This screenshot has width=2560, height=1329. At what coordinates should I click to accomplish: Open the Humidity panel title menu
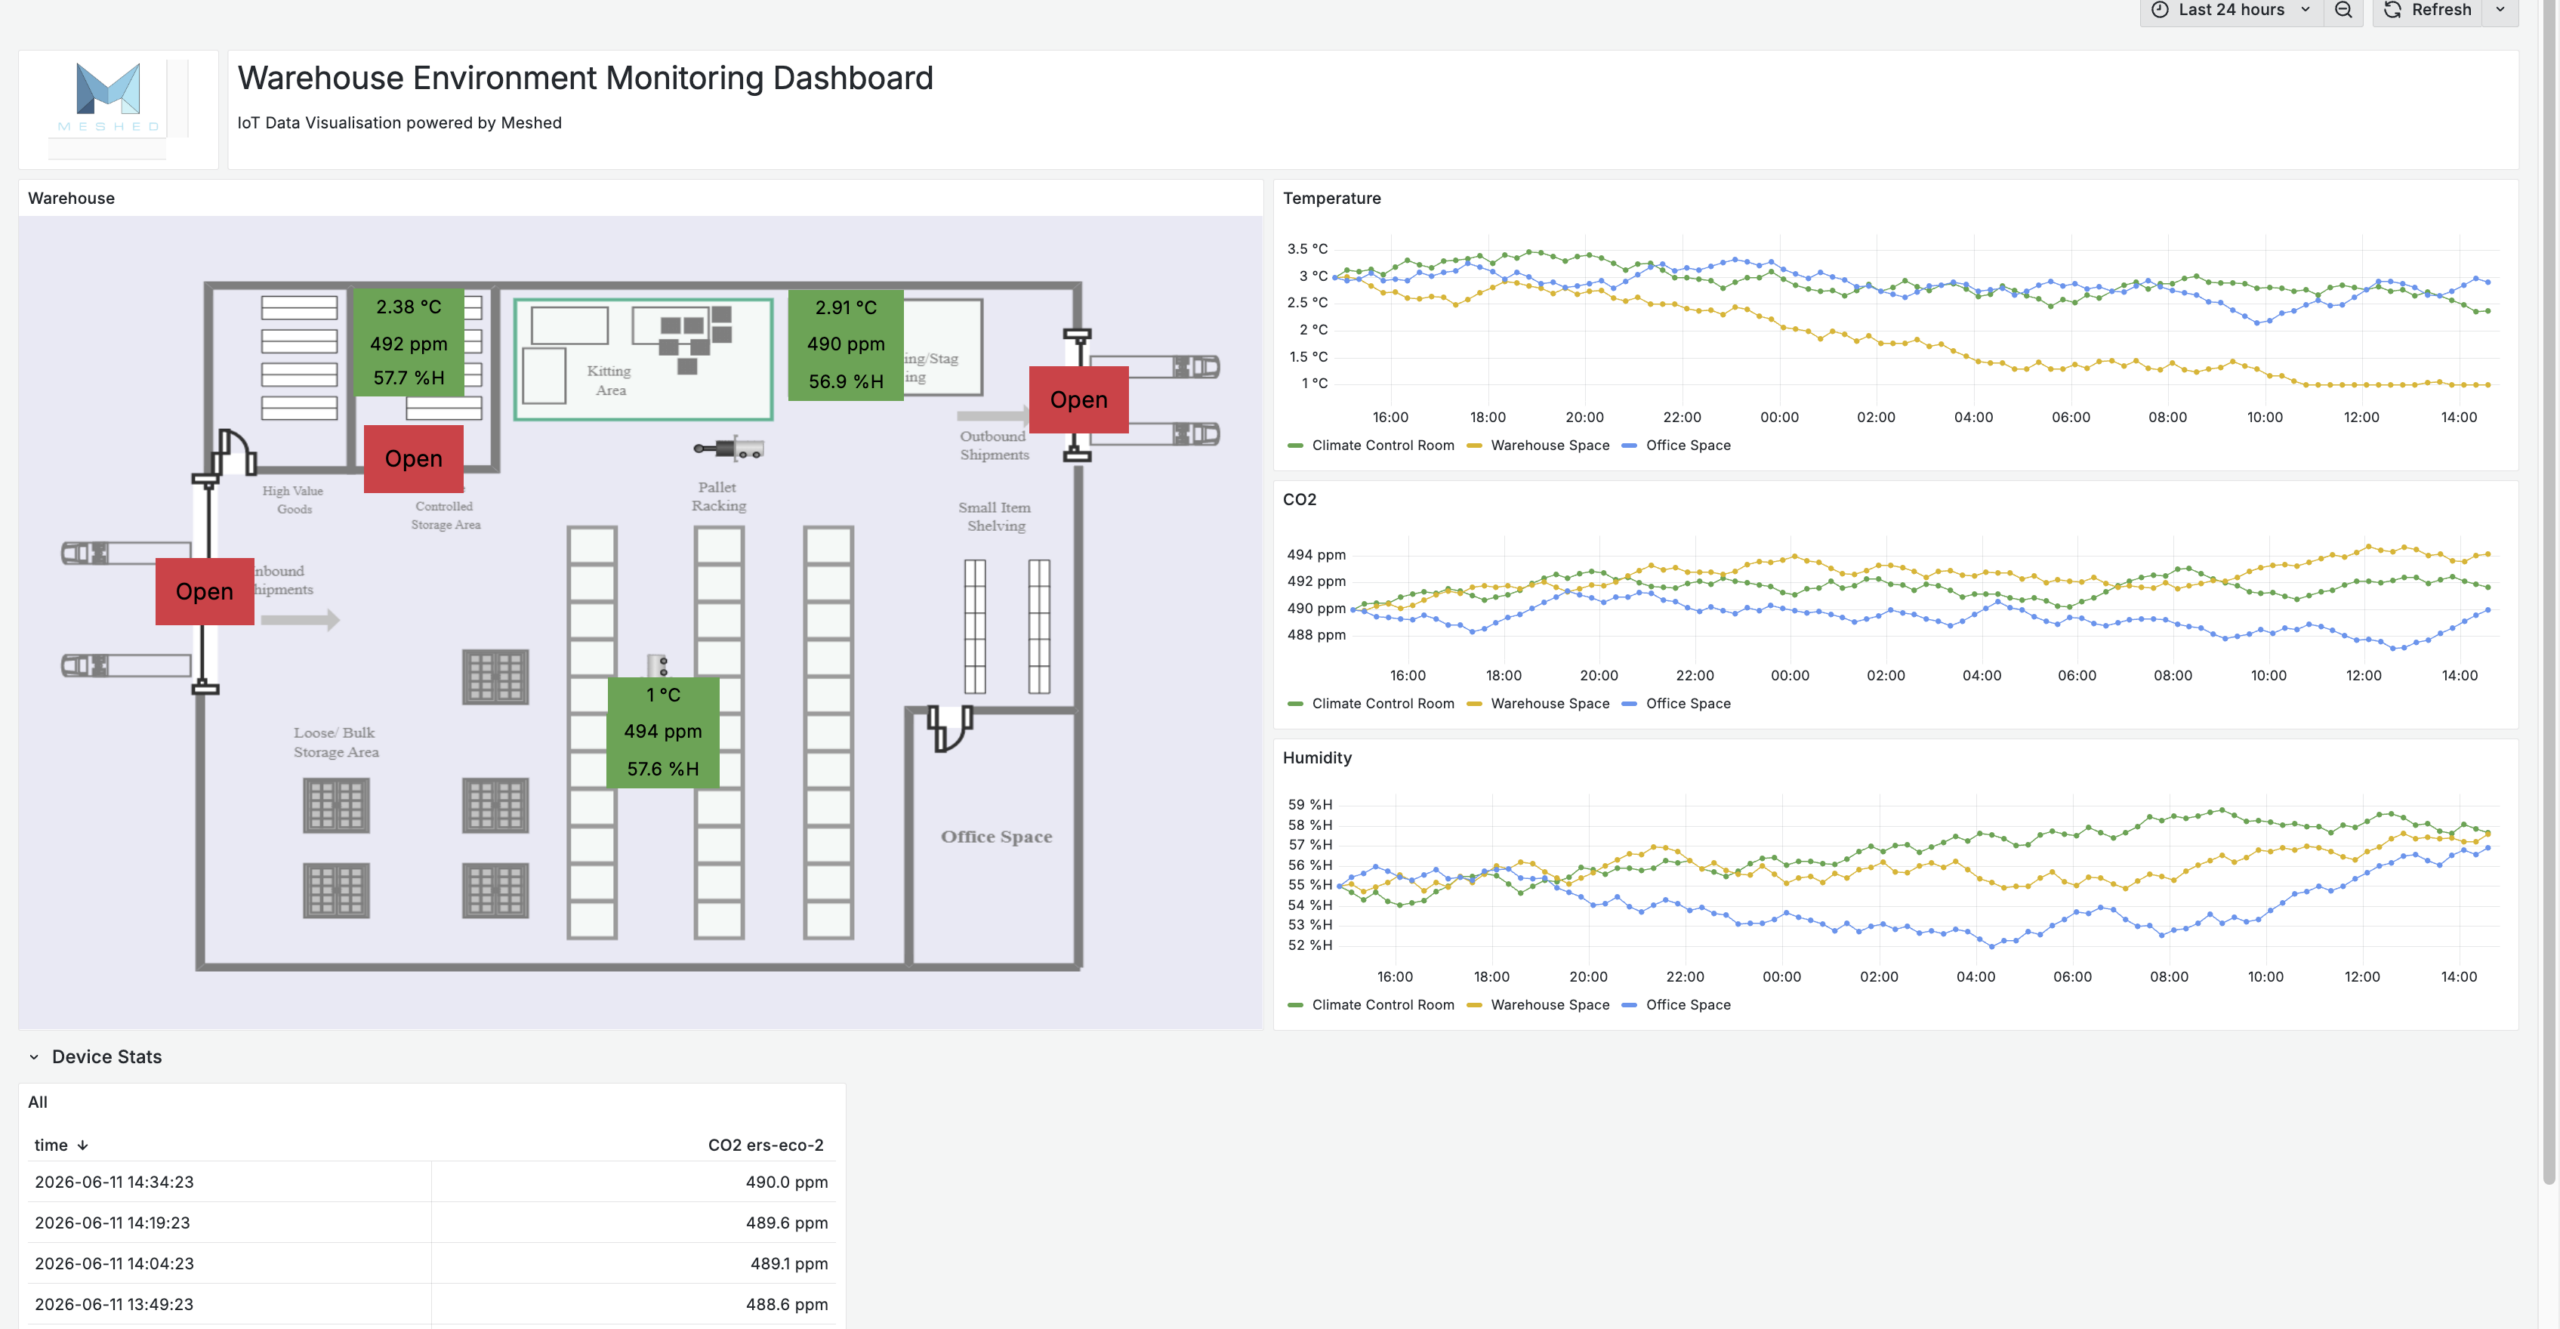click(1317, 757)
